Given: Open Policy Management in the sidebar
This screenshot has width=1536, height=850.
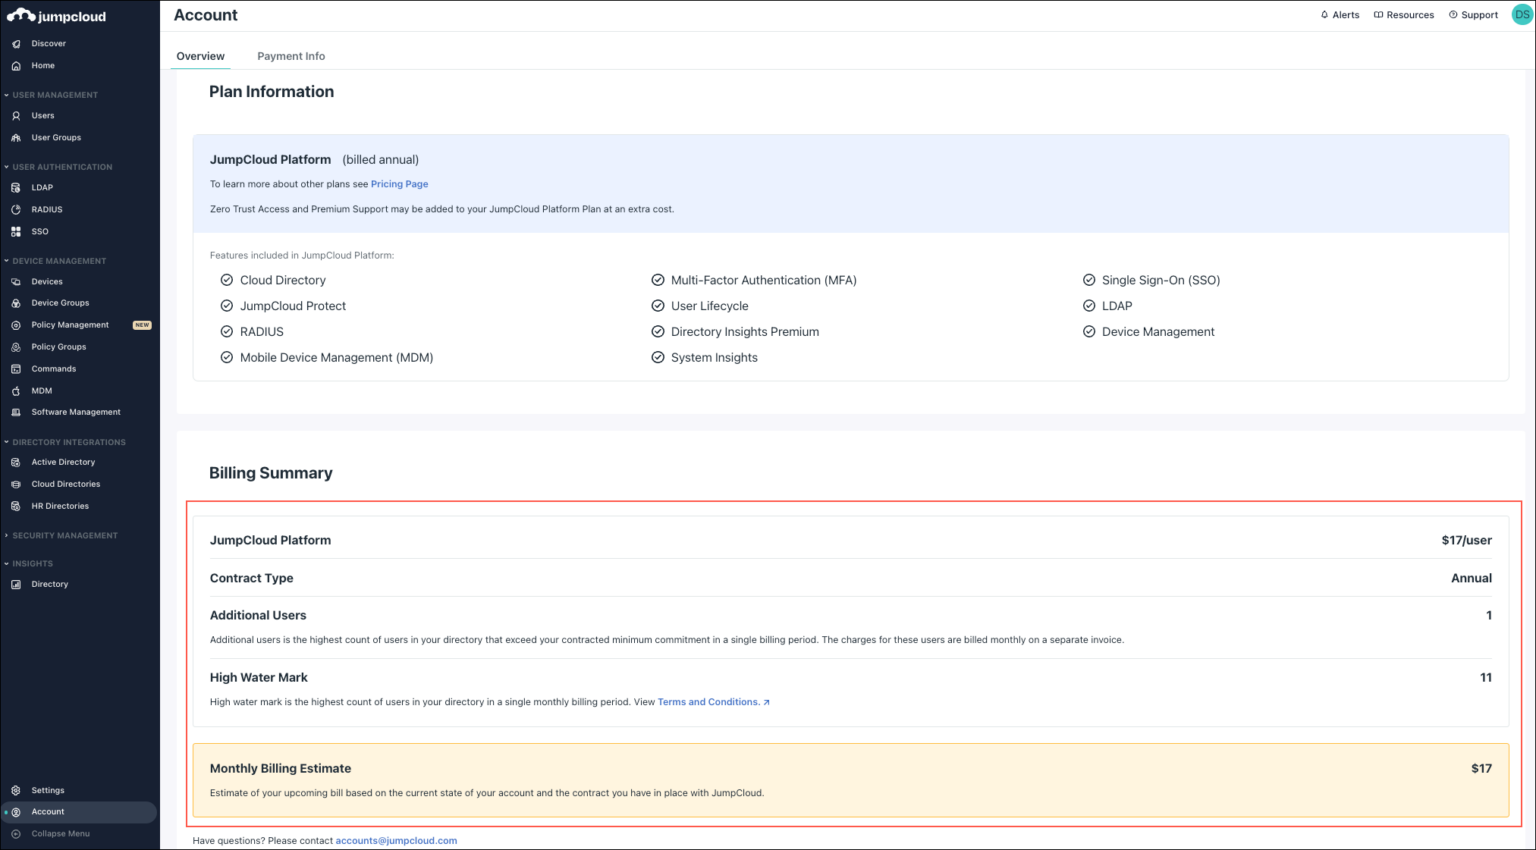Looking at the screenshot, I should pos(72,324).
